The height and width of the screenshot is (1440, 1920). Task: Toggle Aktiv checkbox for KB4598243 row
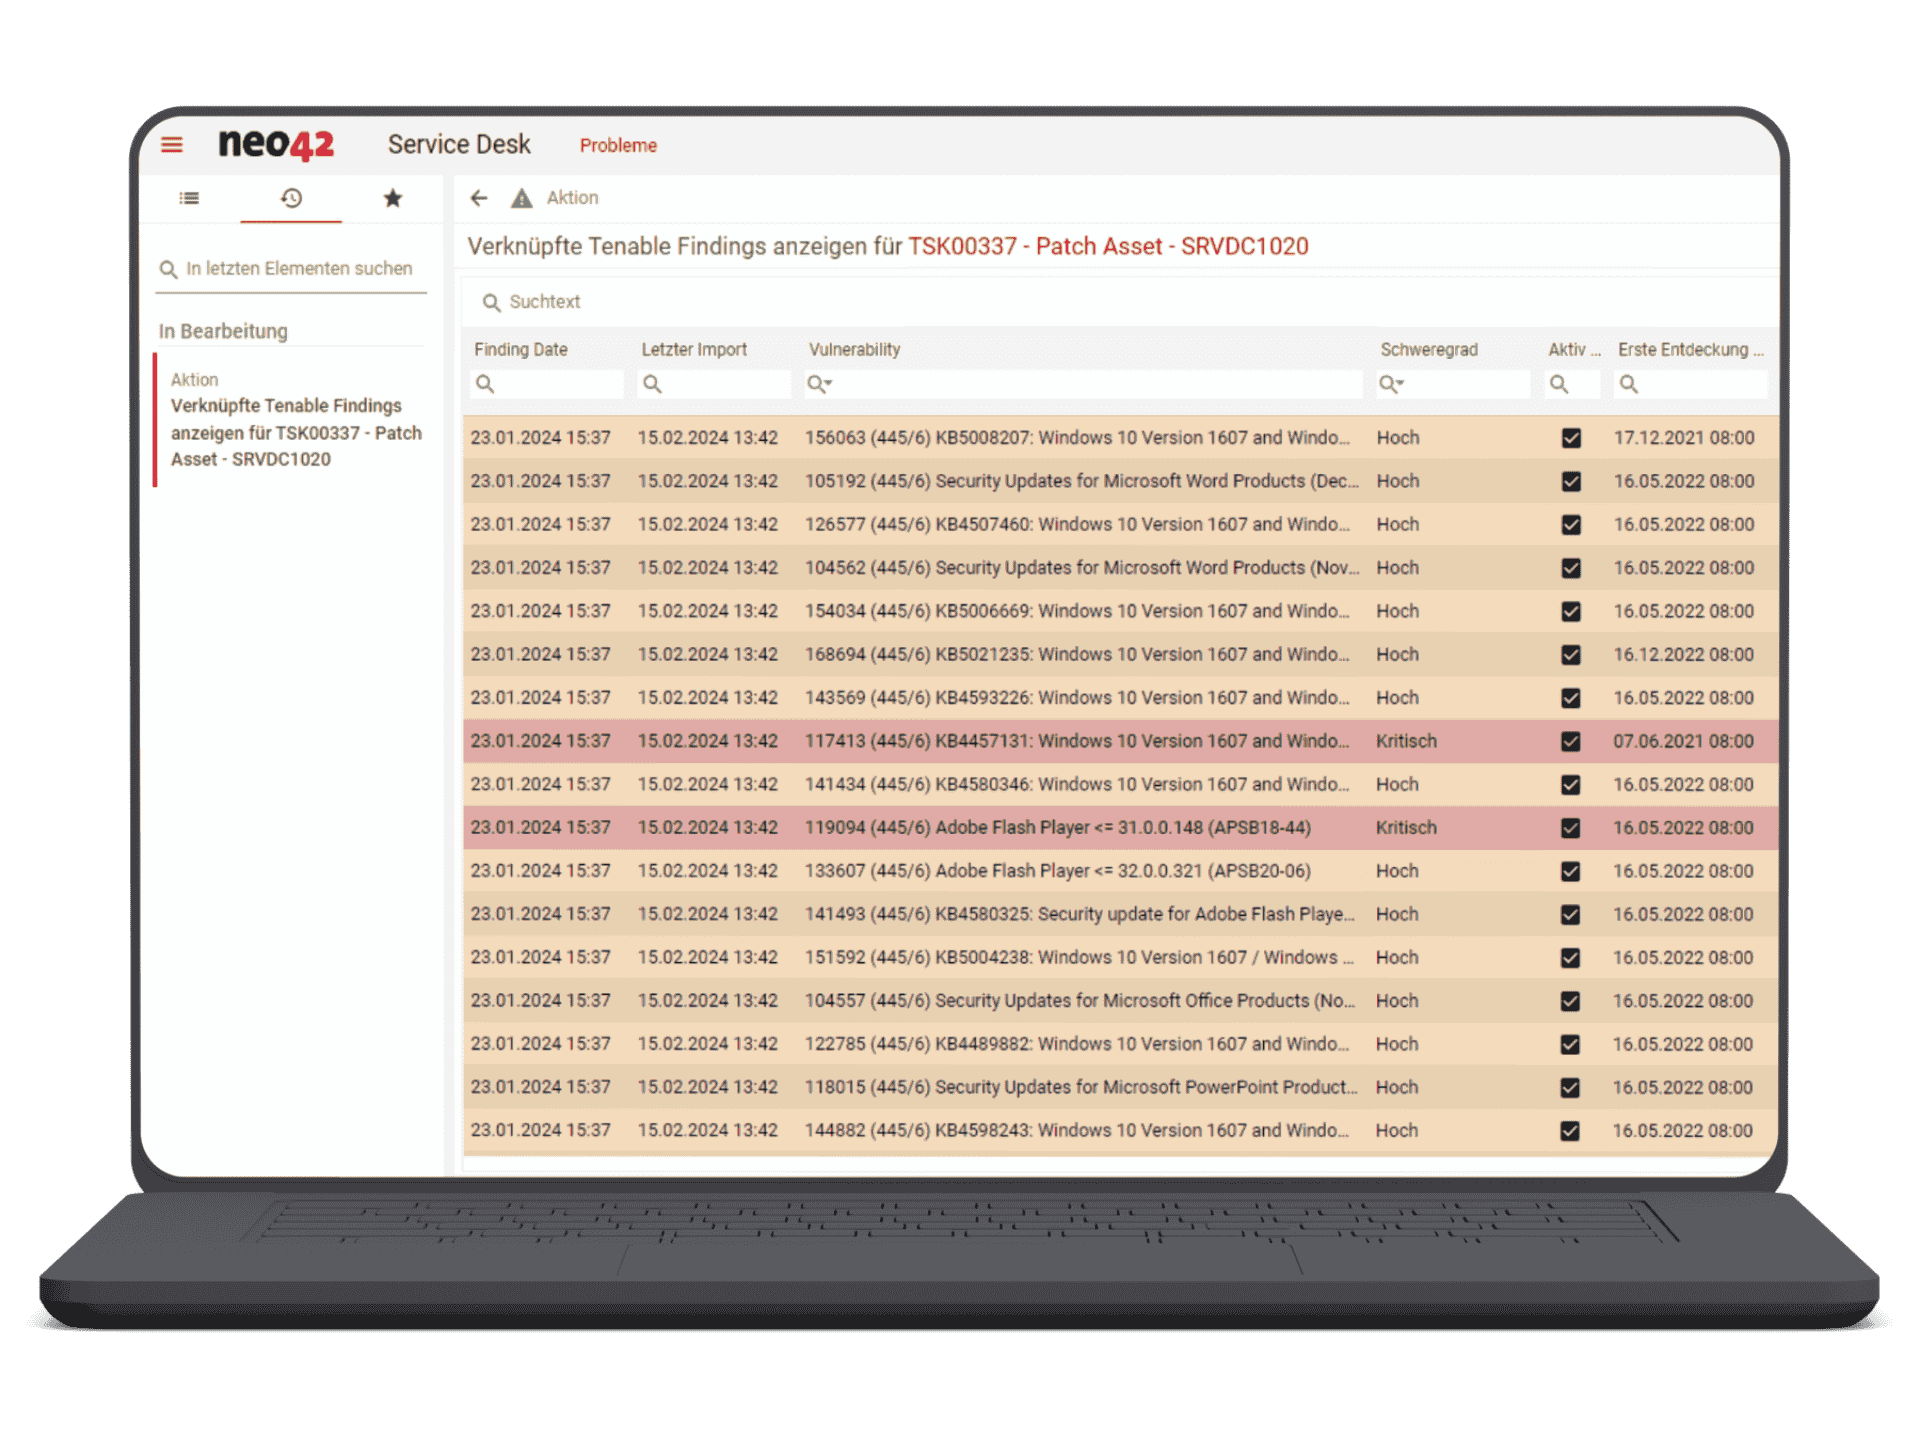tap(1571, 1131)
